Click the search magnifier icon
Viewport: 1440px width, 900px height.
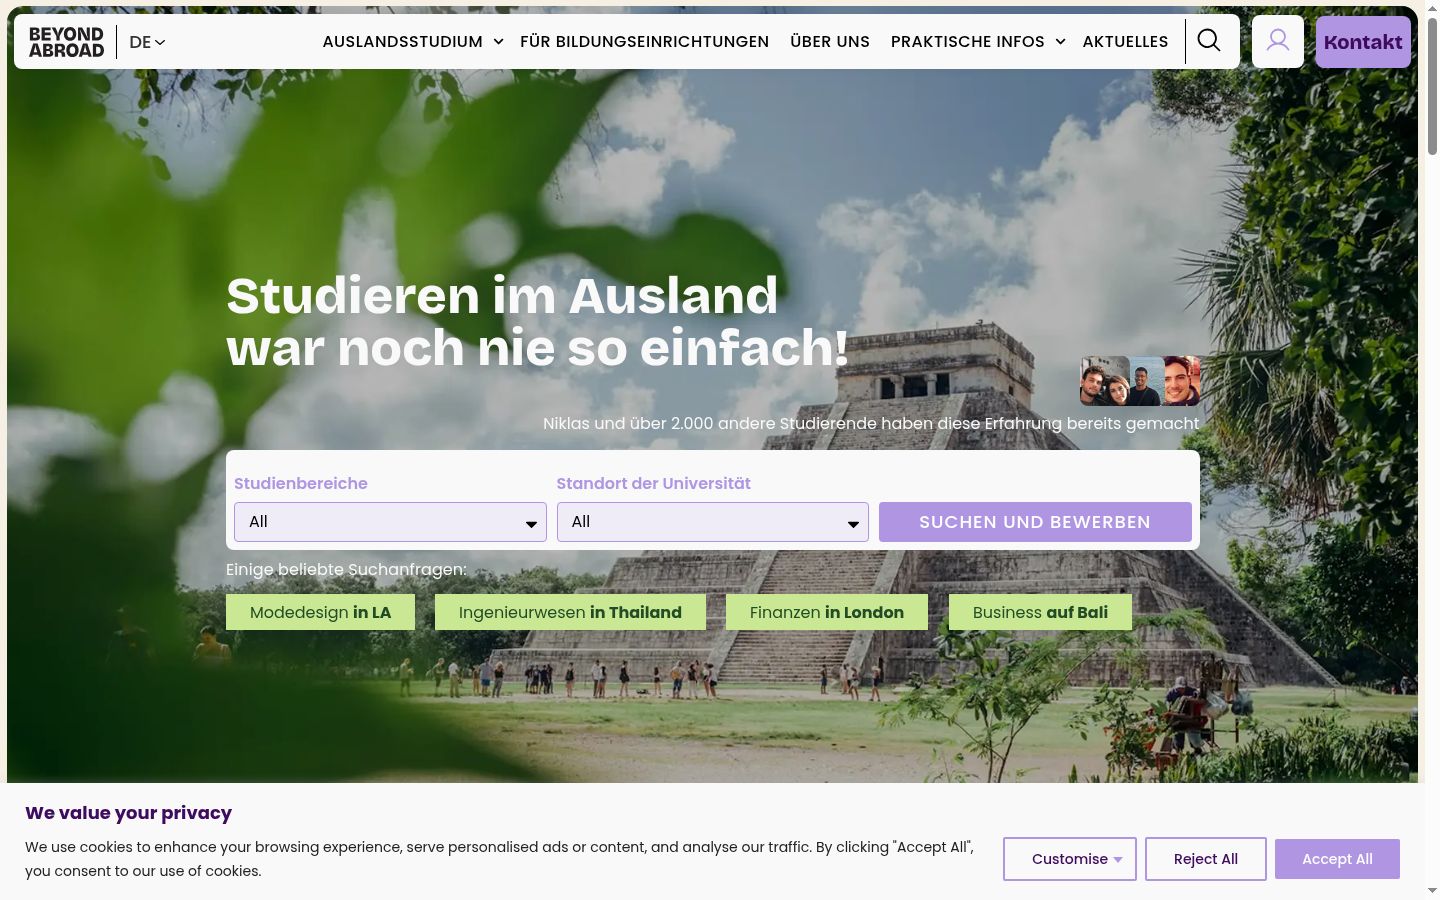click(1209, 41)
